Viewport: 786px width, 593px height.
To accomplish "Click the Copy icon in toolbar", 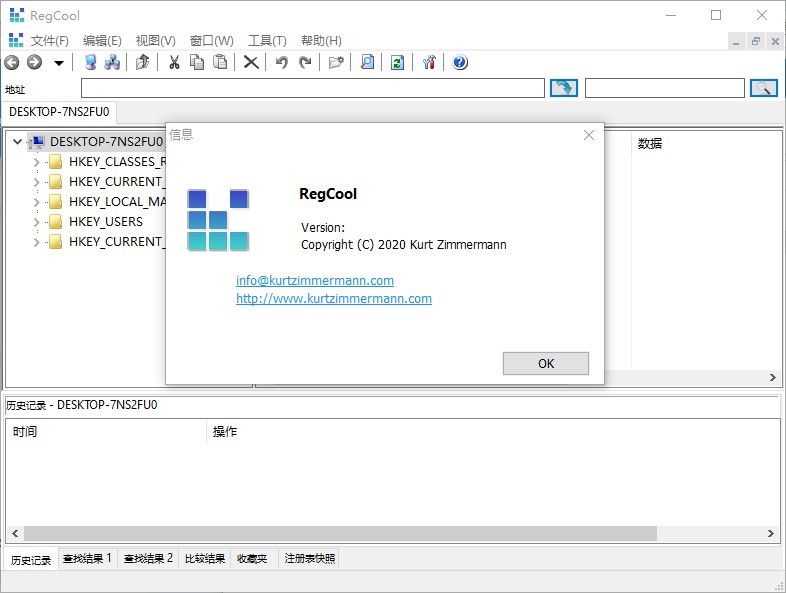I will (x=197, y=62).
